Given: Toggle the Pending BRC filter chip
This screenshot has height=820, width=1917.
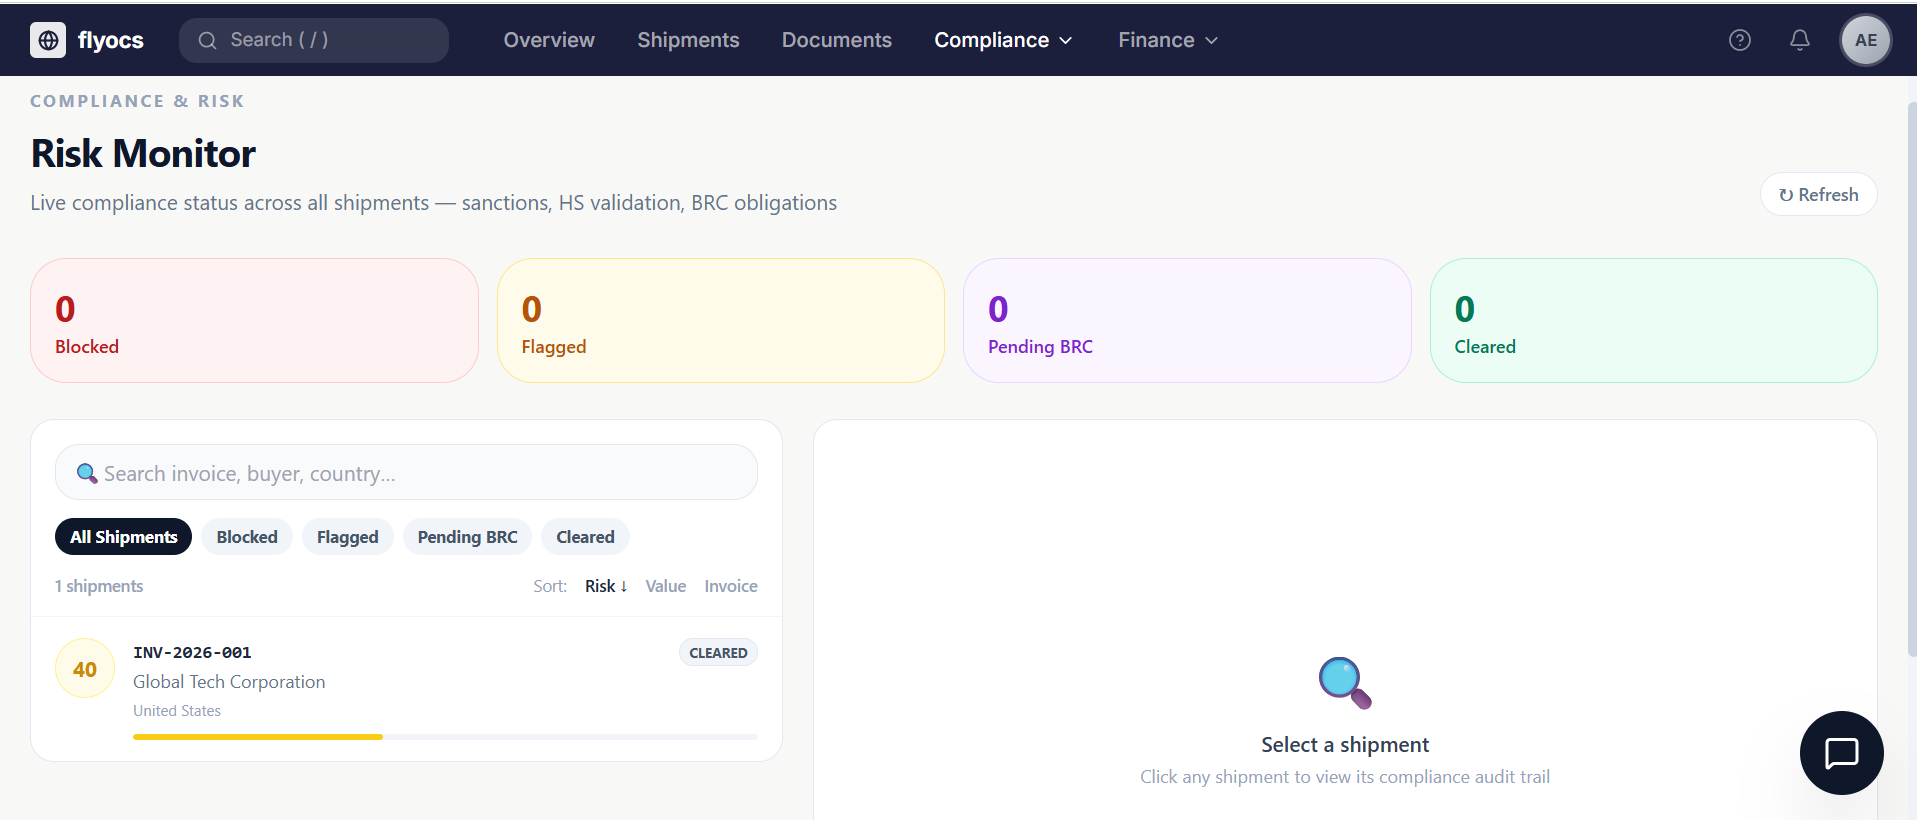Looking at the screenshot, I should tap(467, 537).
